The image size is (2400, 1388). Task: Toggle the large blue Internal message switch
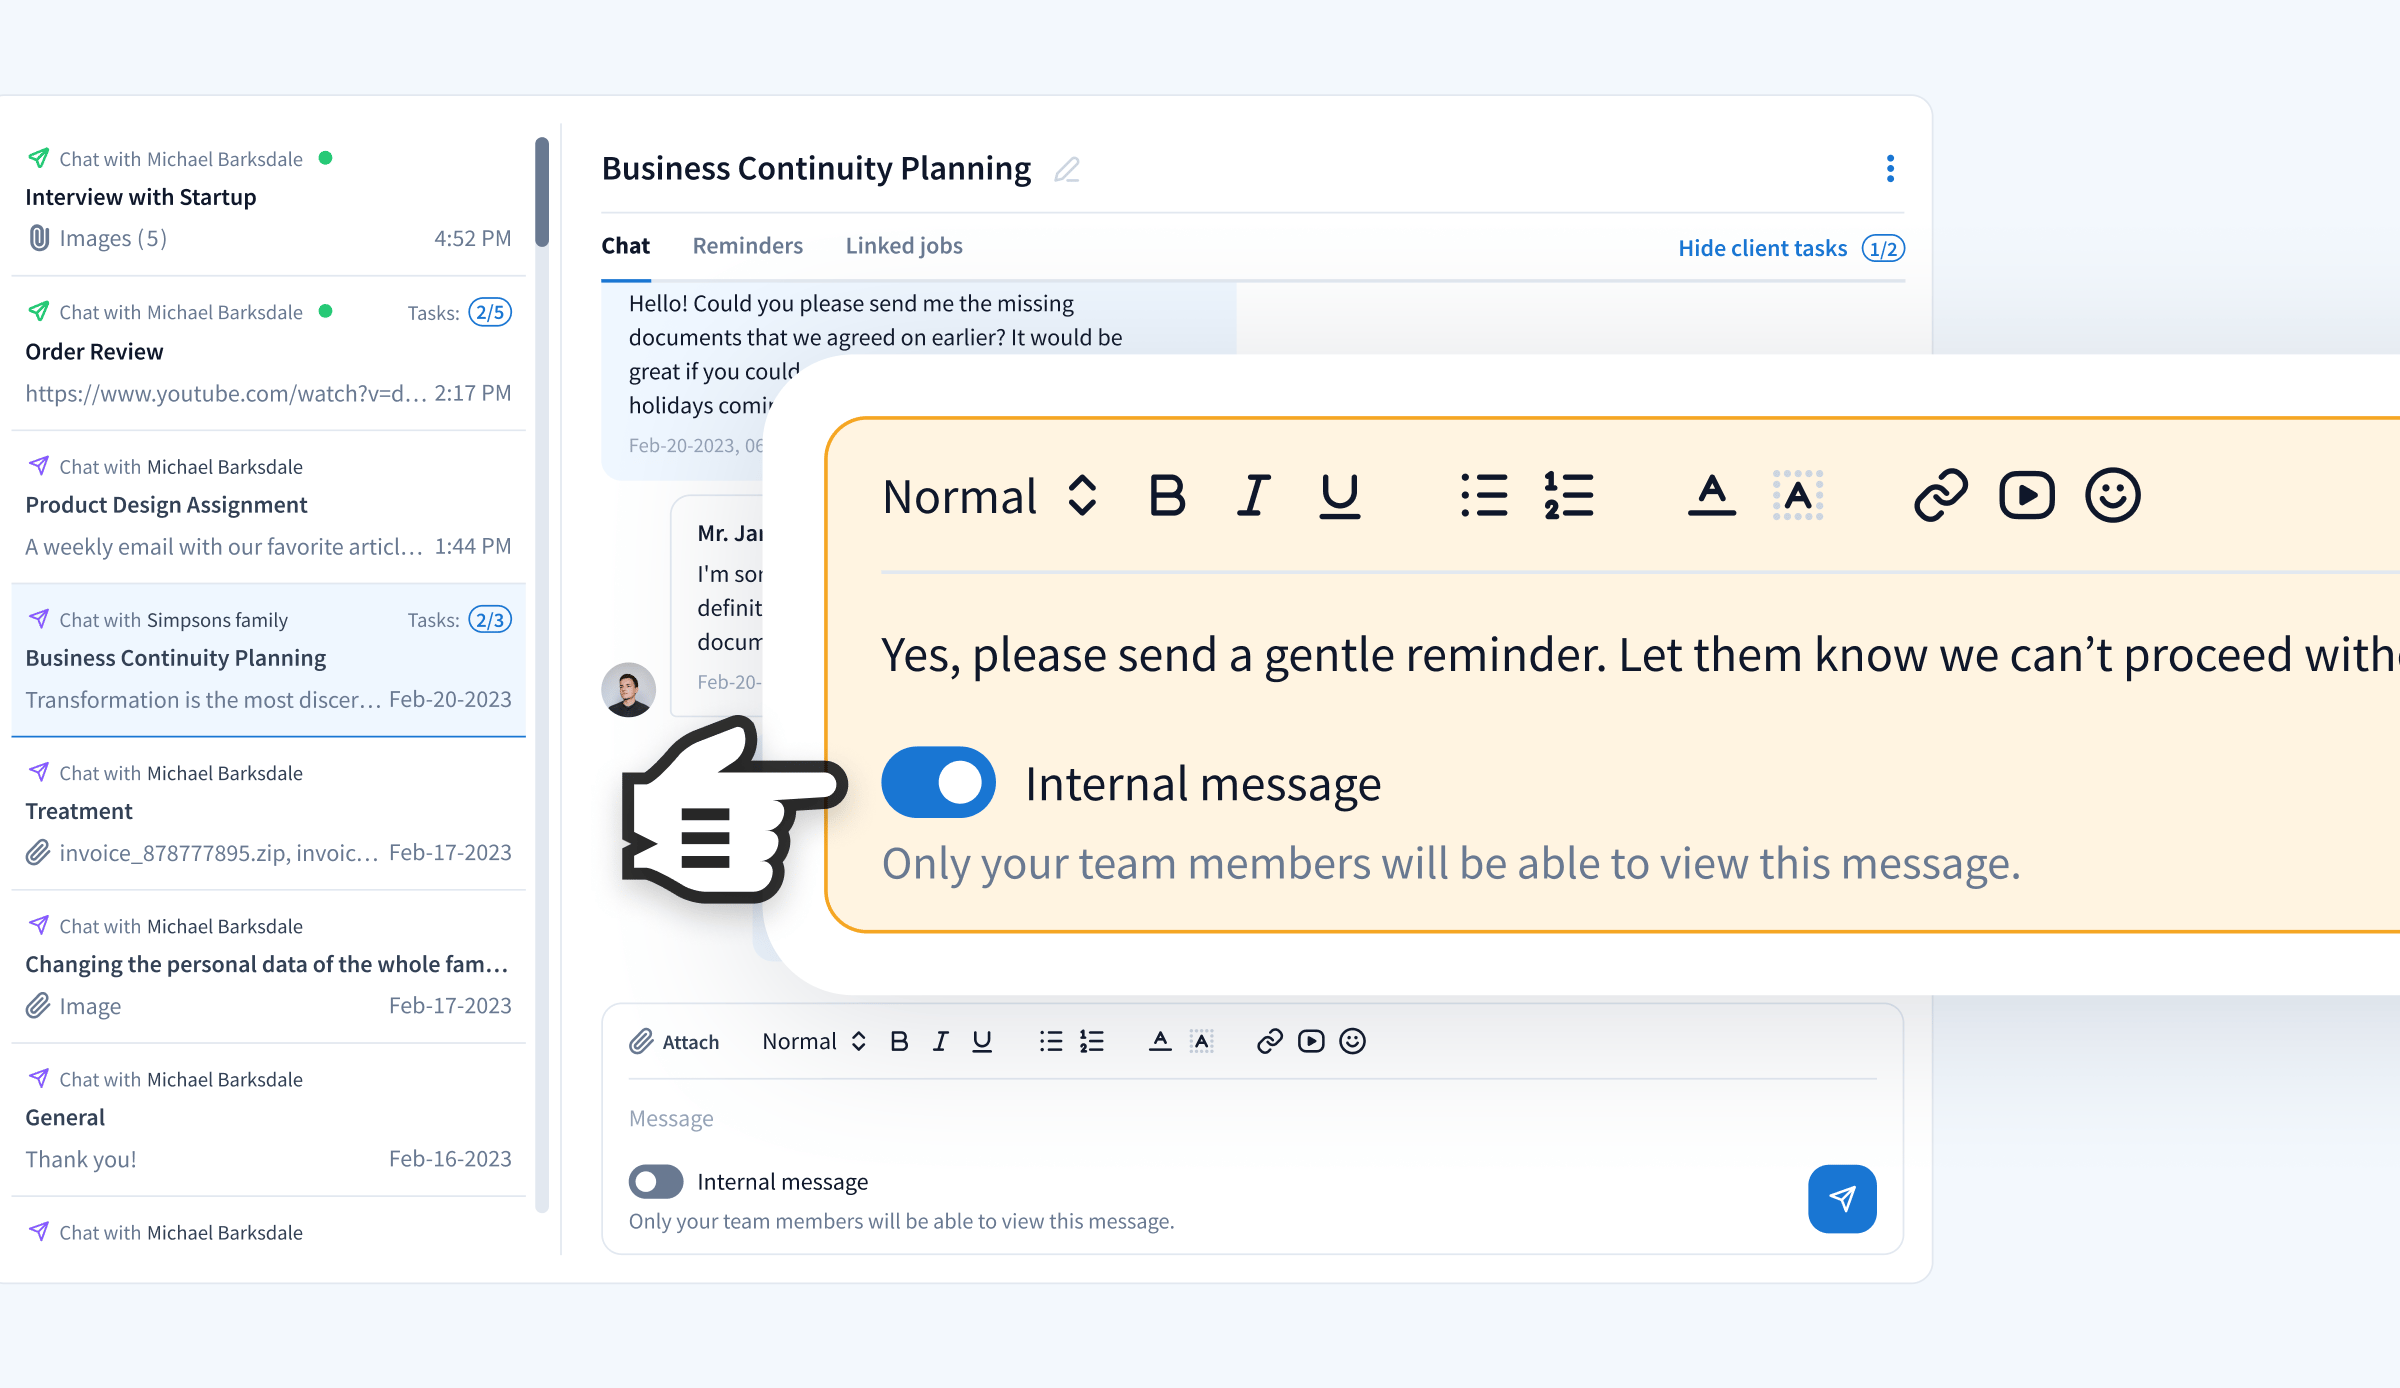pos(938,782)
